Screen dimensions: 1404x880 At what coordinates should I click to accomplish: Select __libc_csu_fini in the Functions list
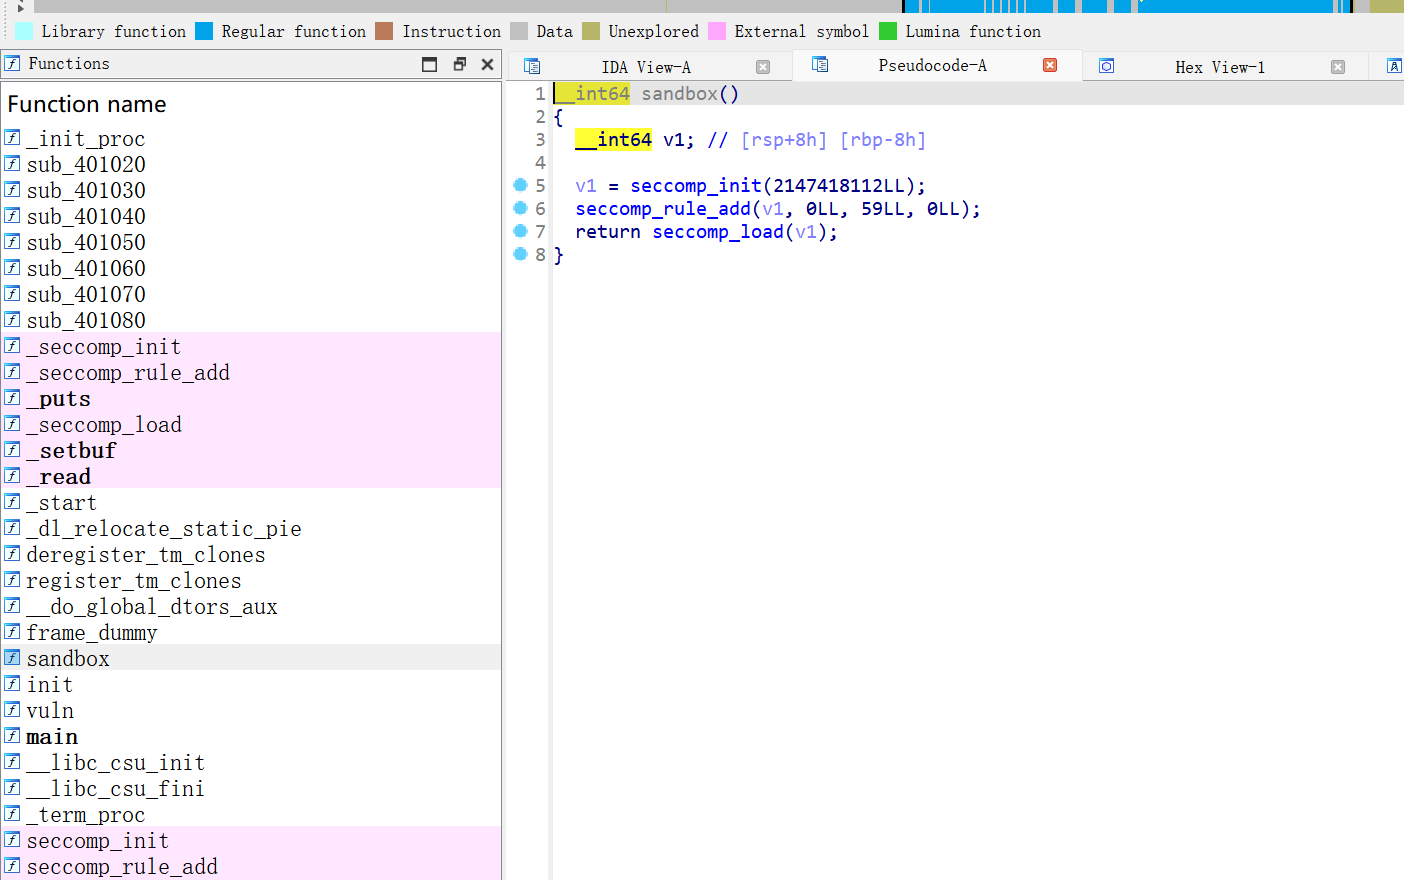click(x=251, y=788)
